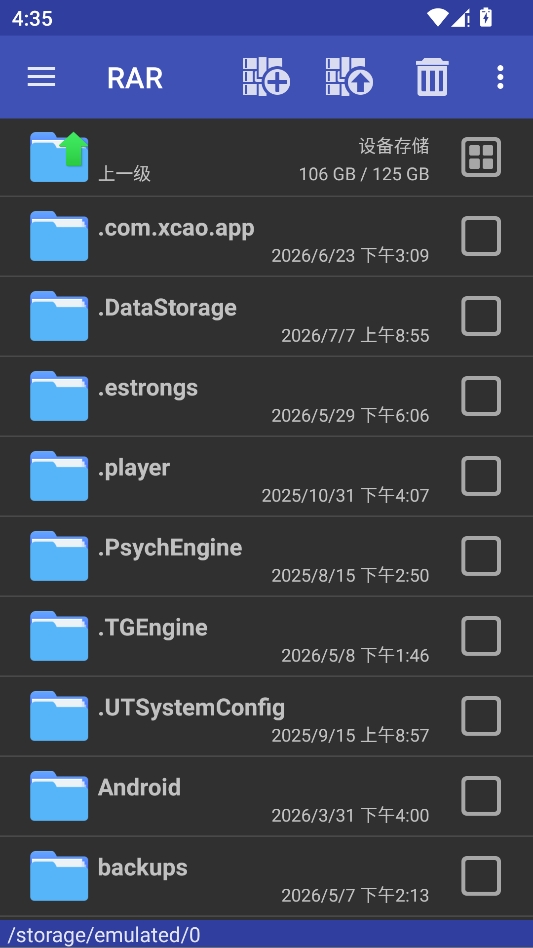Open the .player folder
Screen dimensions: 533x948
pos(266,476)
